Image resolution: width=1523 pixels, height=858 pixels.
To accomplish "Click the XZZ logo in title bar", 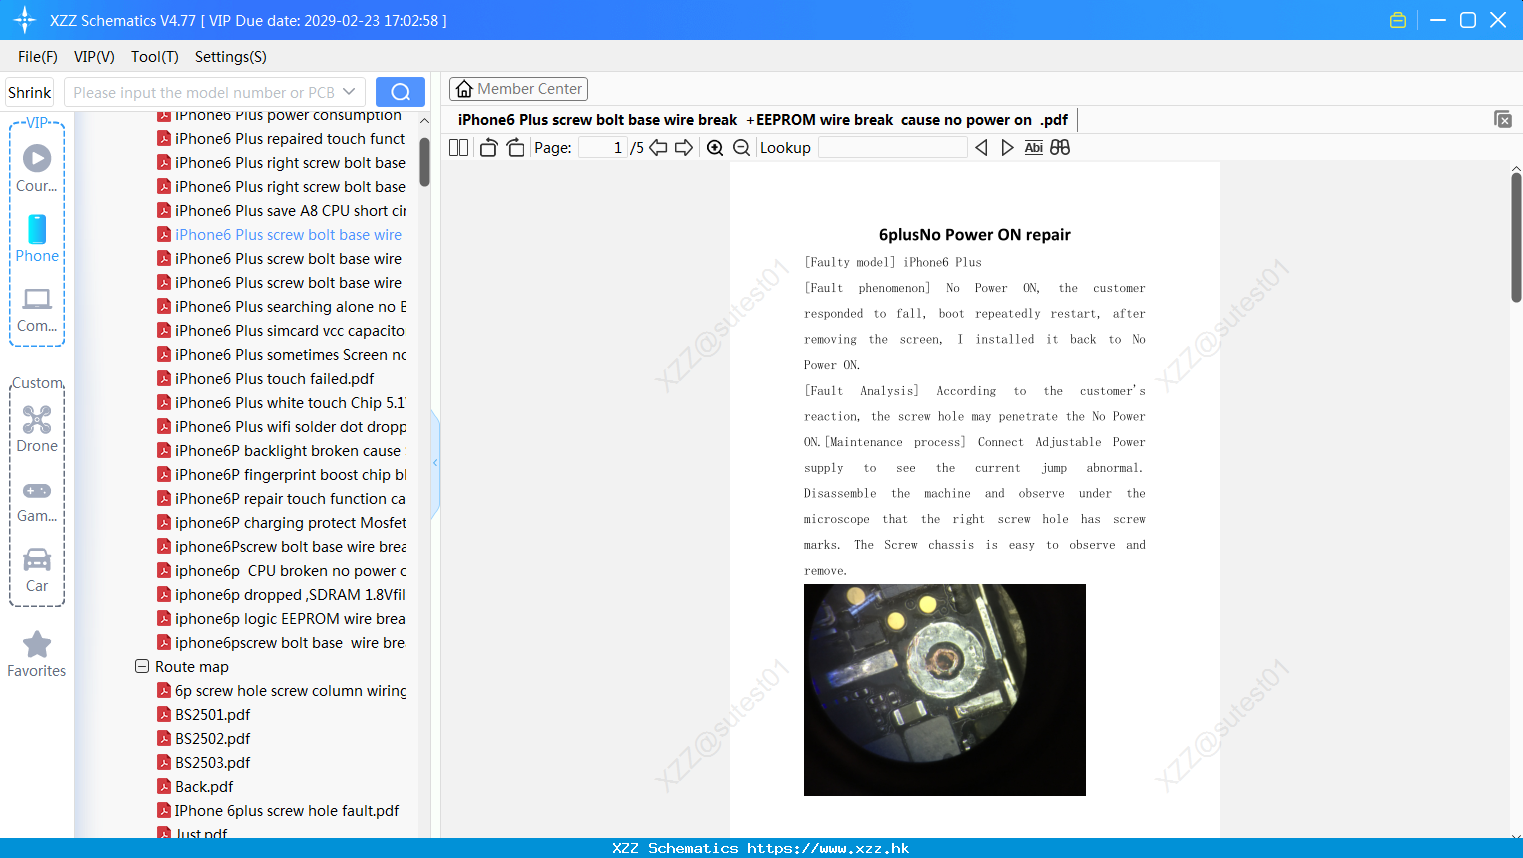I will click(25, 20).
